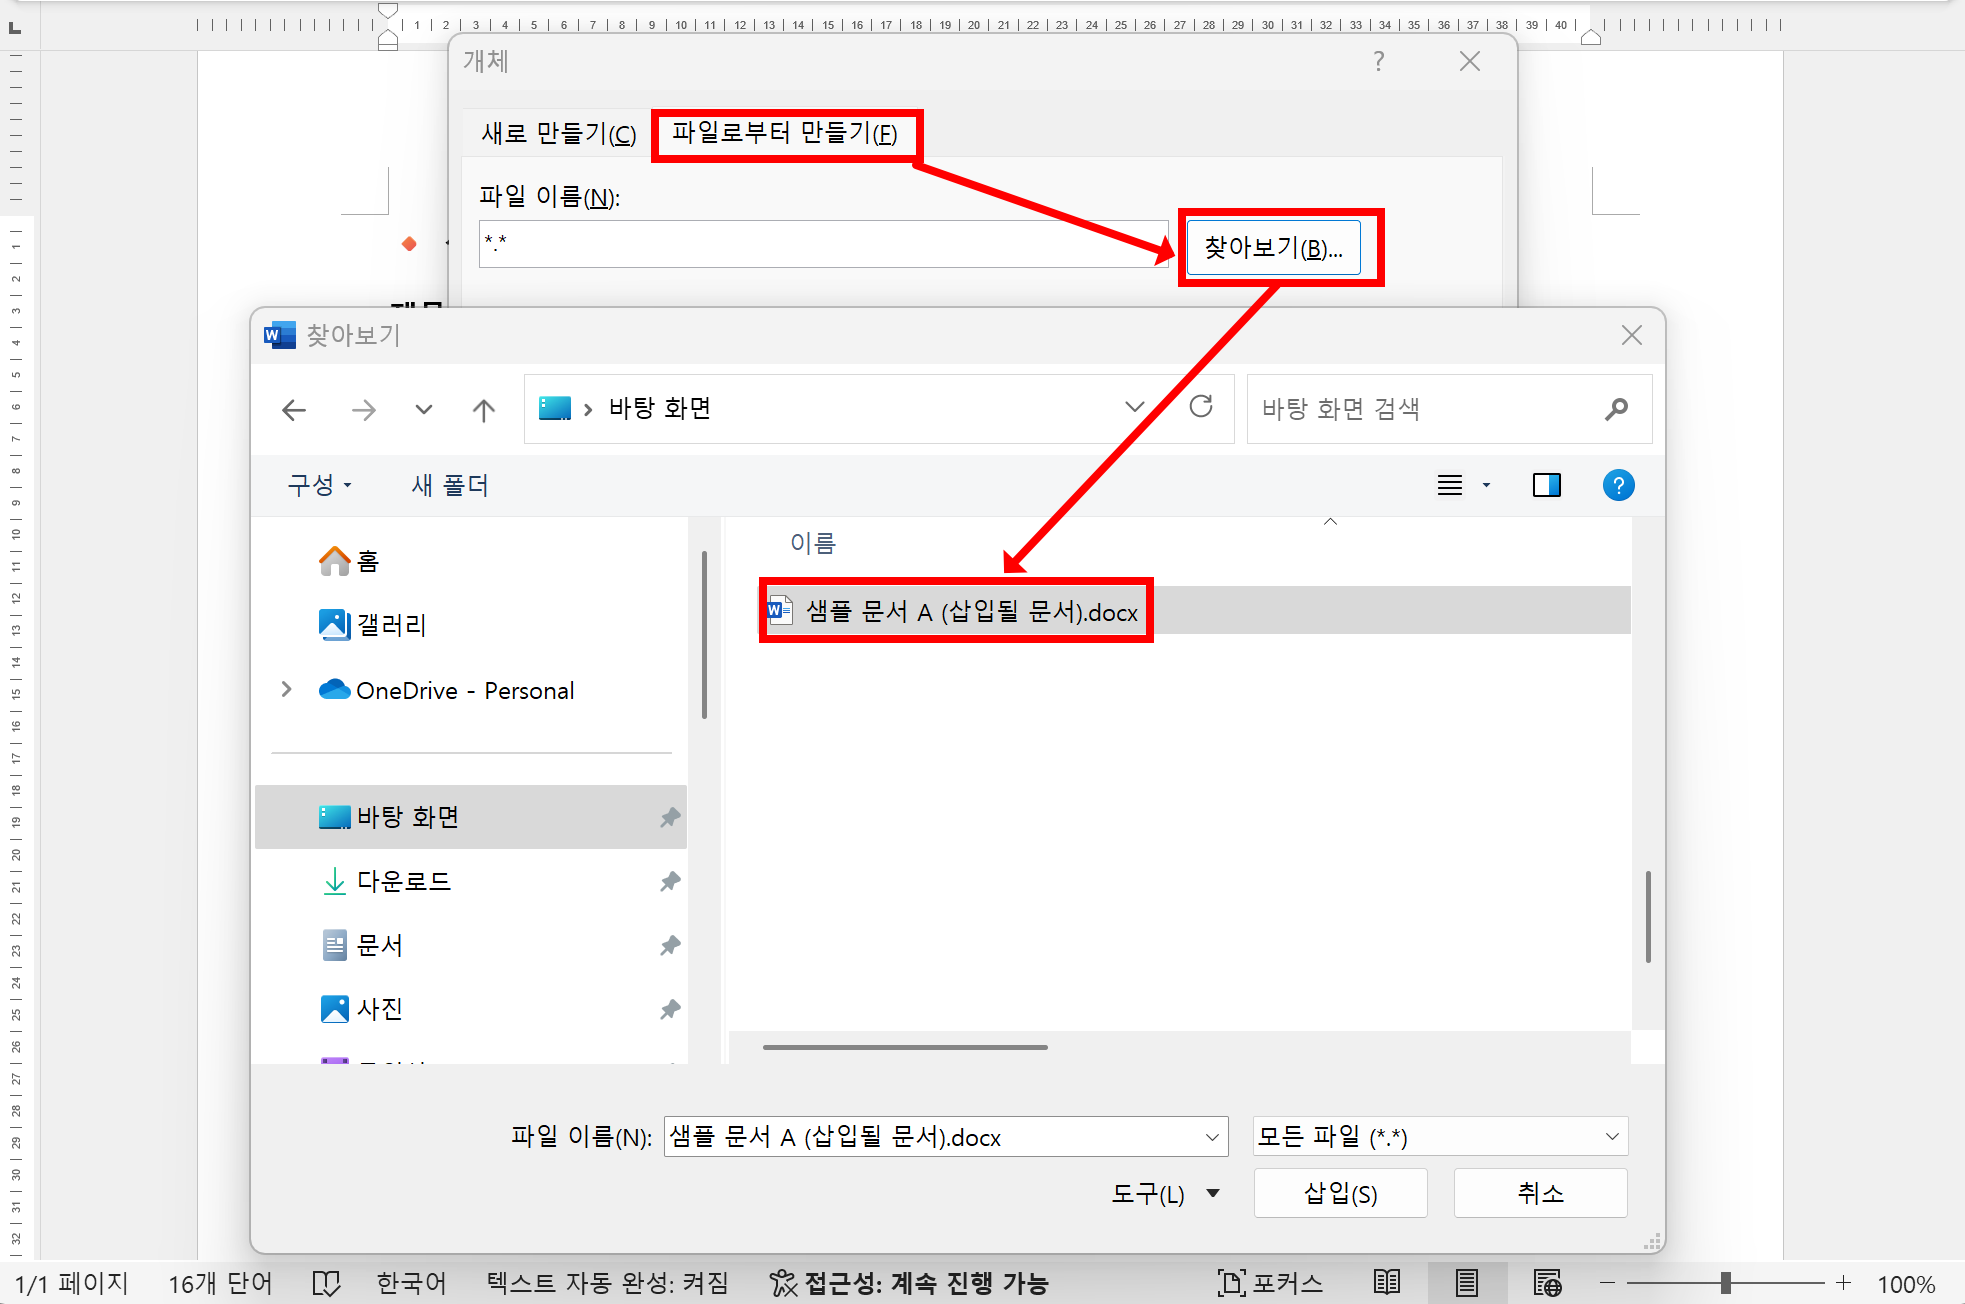Switch to 새로 만들기(C) tab
The image size is (1965, 1304).
click(559, 133)
